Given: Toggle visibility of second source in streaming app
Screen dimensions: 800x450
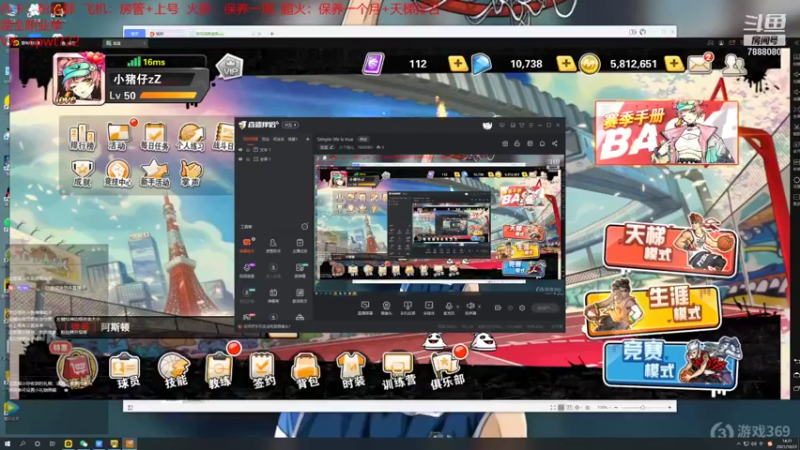Looking at the screenshot, I should [240, 159].
